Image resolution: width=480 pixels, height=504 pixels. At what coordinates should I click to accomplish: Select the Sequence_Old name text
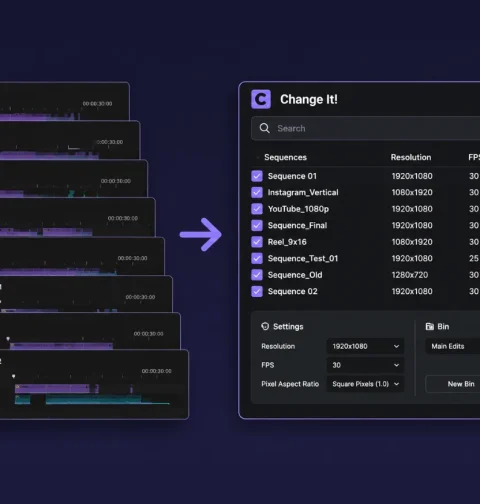(x=295, y=275)
